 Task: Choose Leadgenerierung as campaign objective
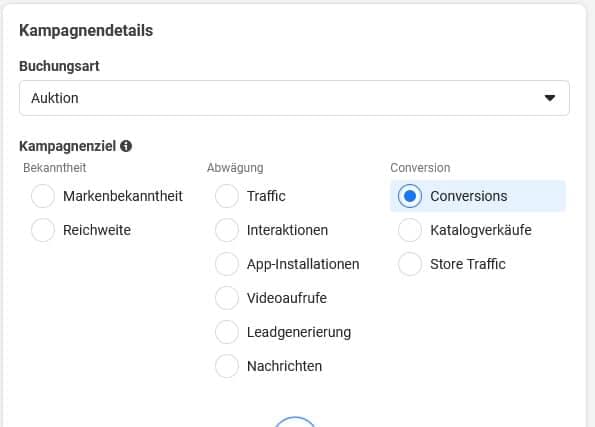227,332
